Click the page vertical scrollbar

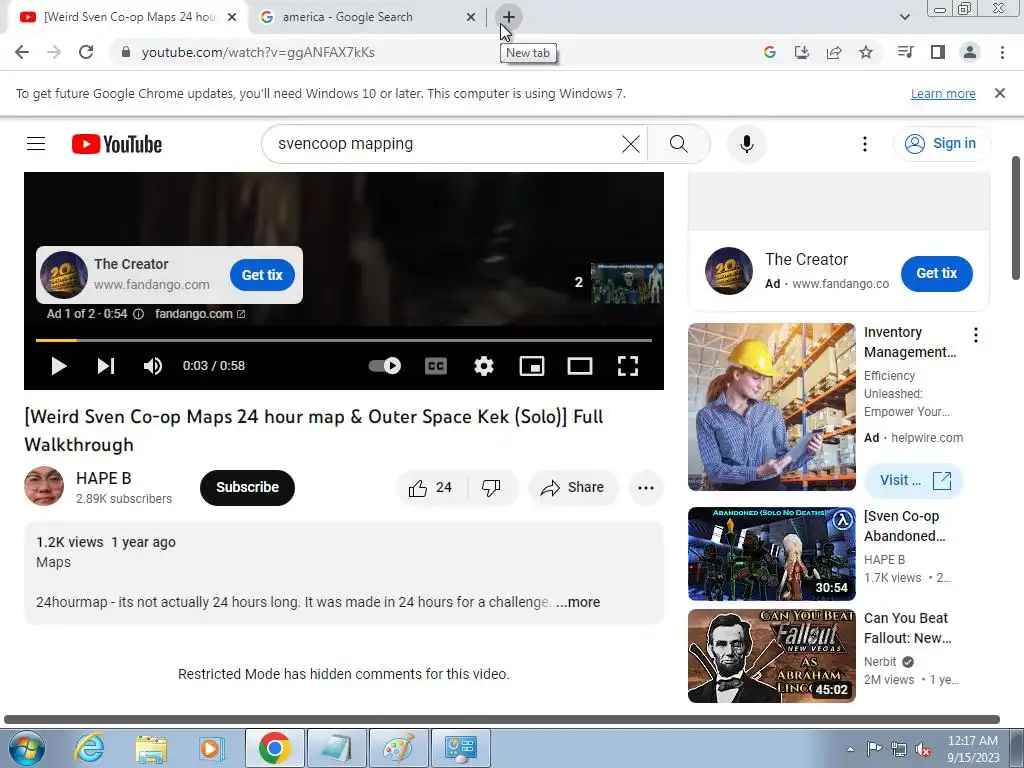(x=1016, y=218)
